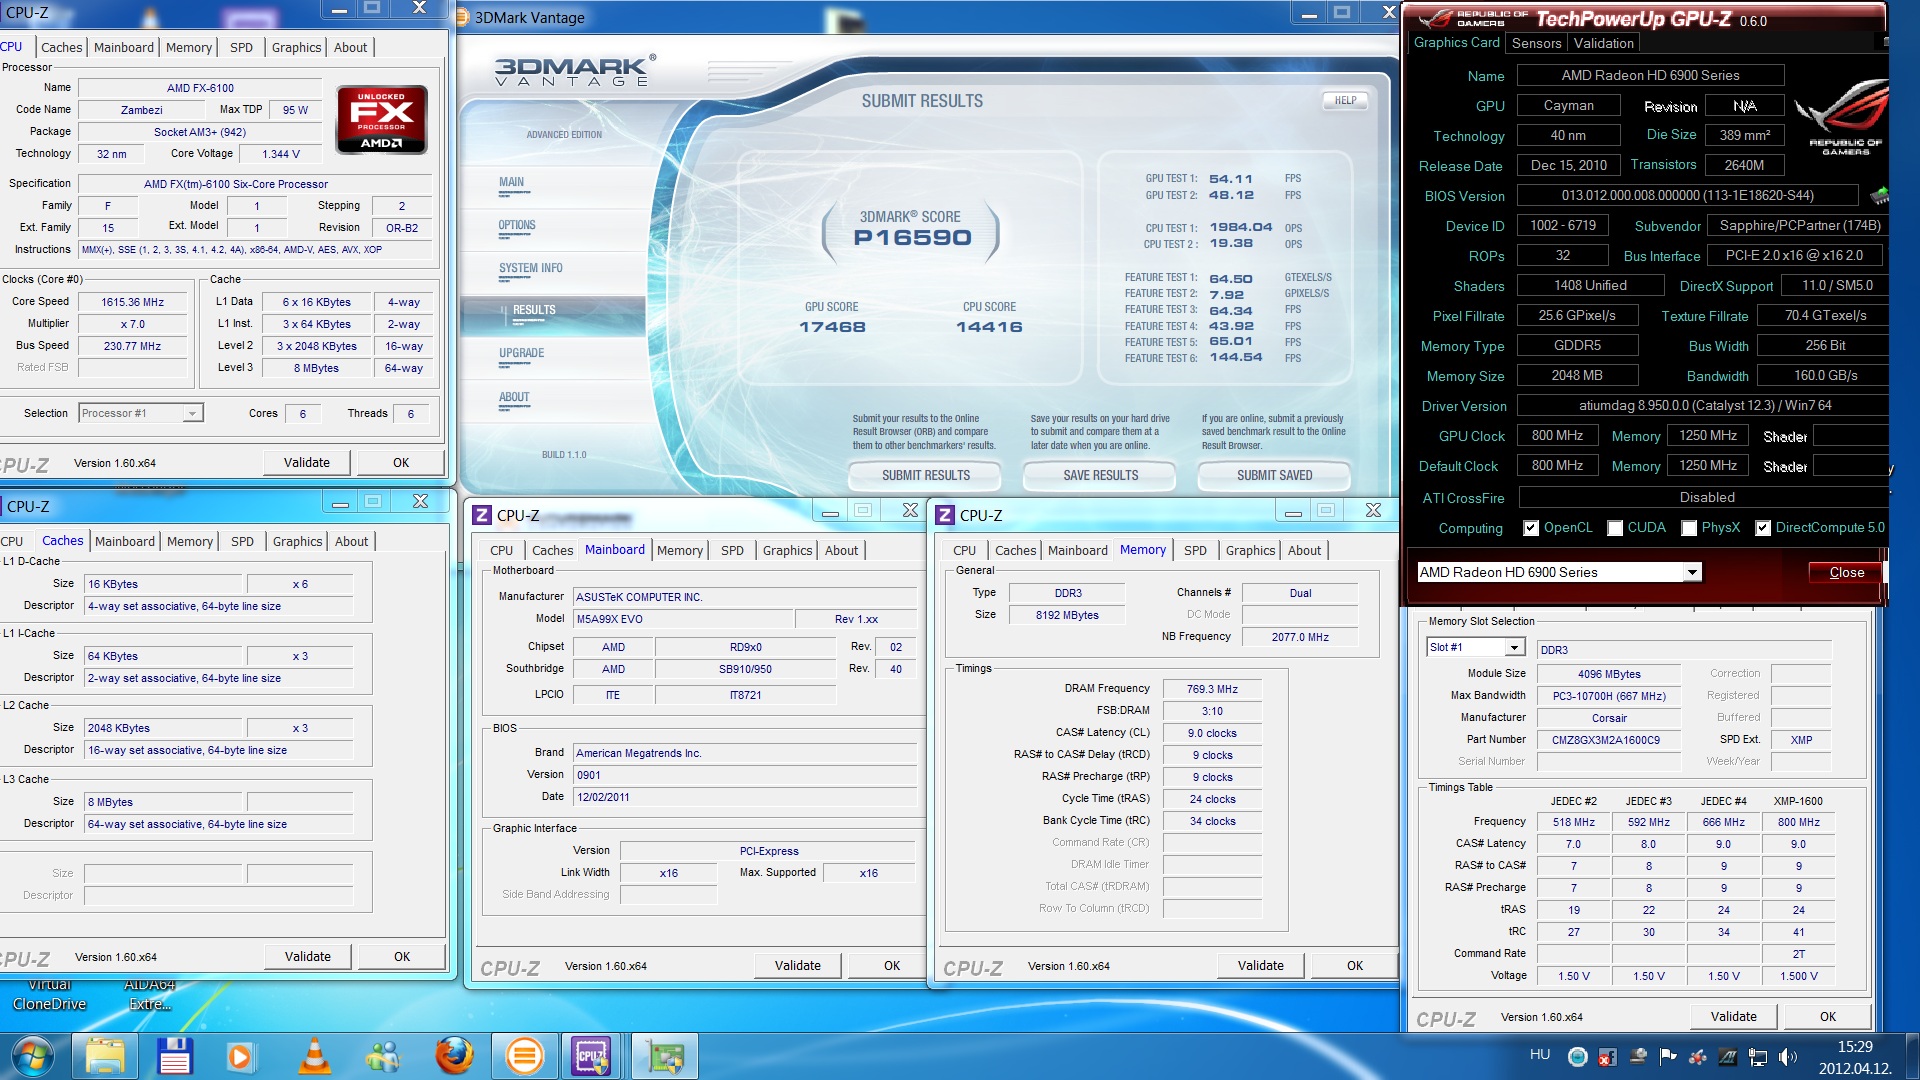Click the HU language indicator

point(1540,1055)
